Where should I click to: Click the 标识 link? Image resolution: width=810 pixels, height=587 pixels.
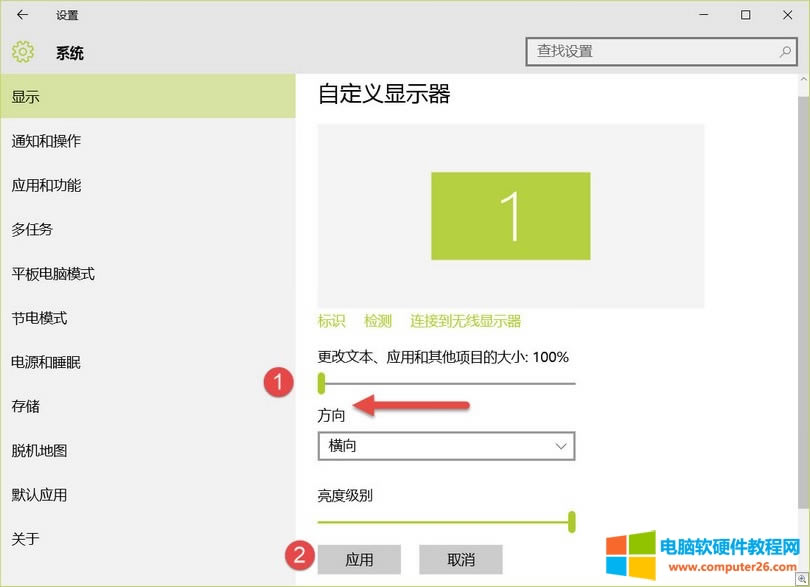[331, 321]
